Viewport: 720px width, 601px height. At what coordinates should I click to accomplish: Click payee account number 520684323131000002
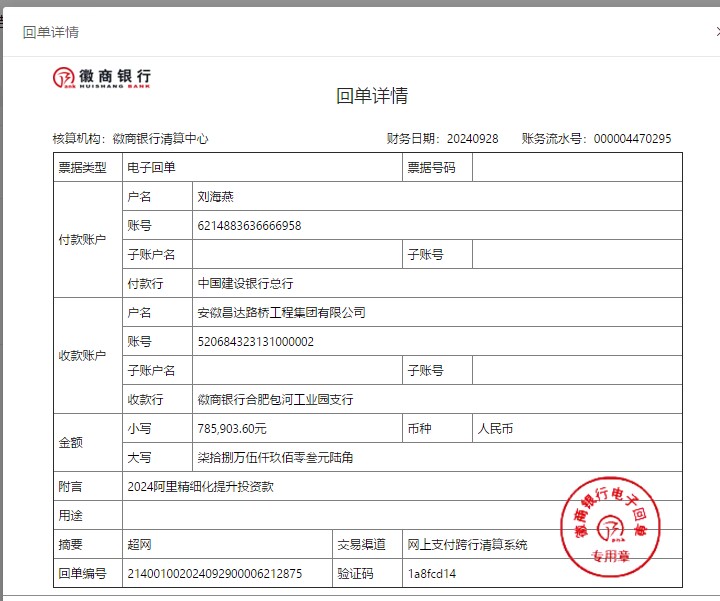pos(255,342)
